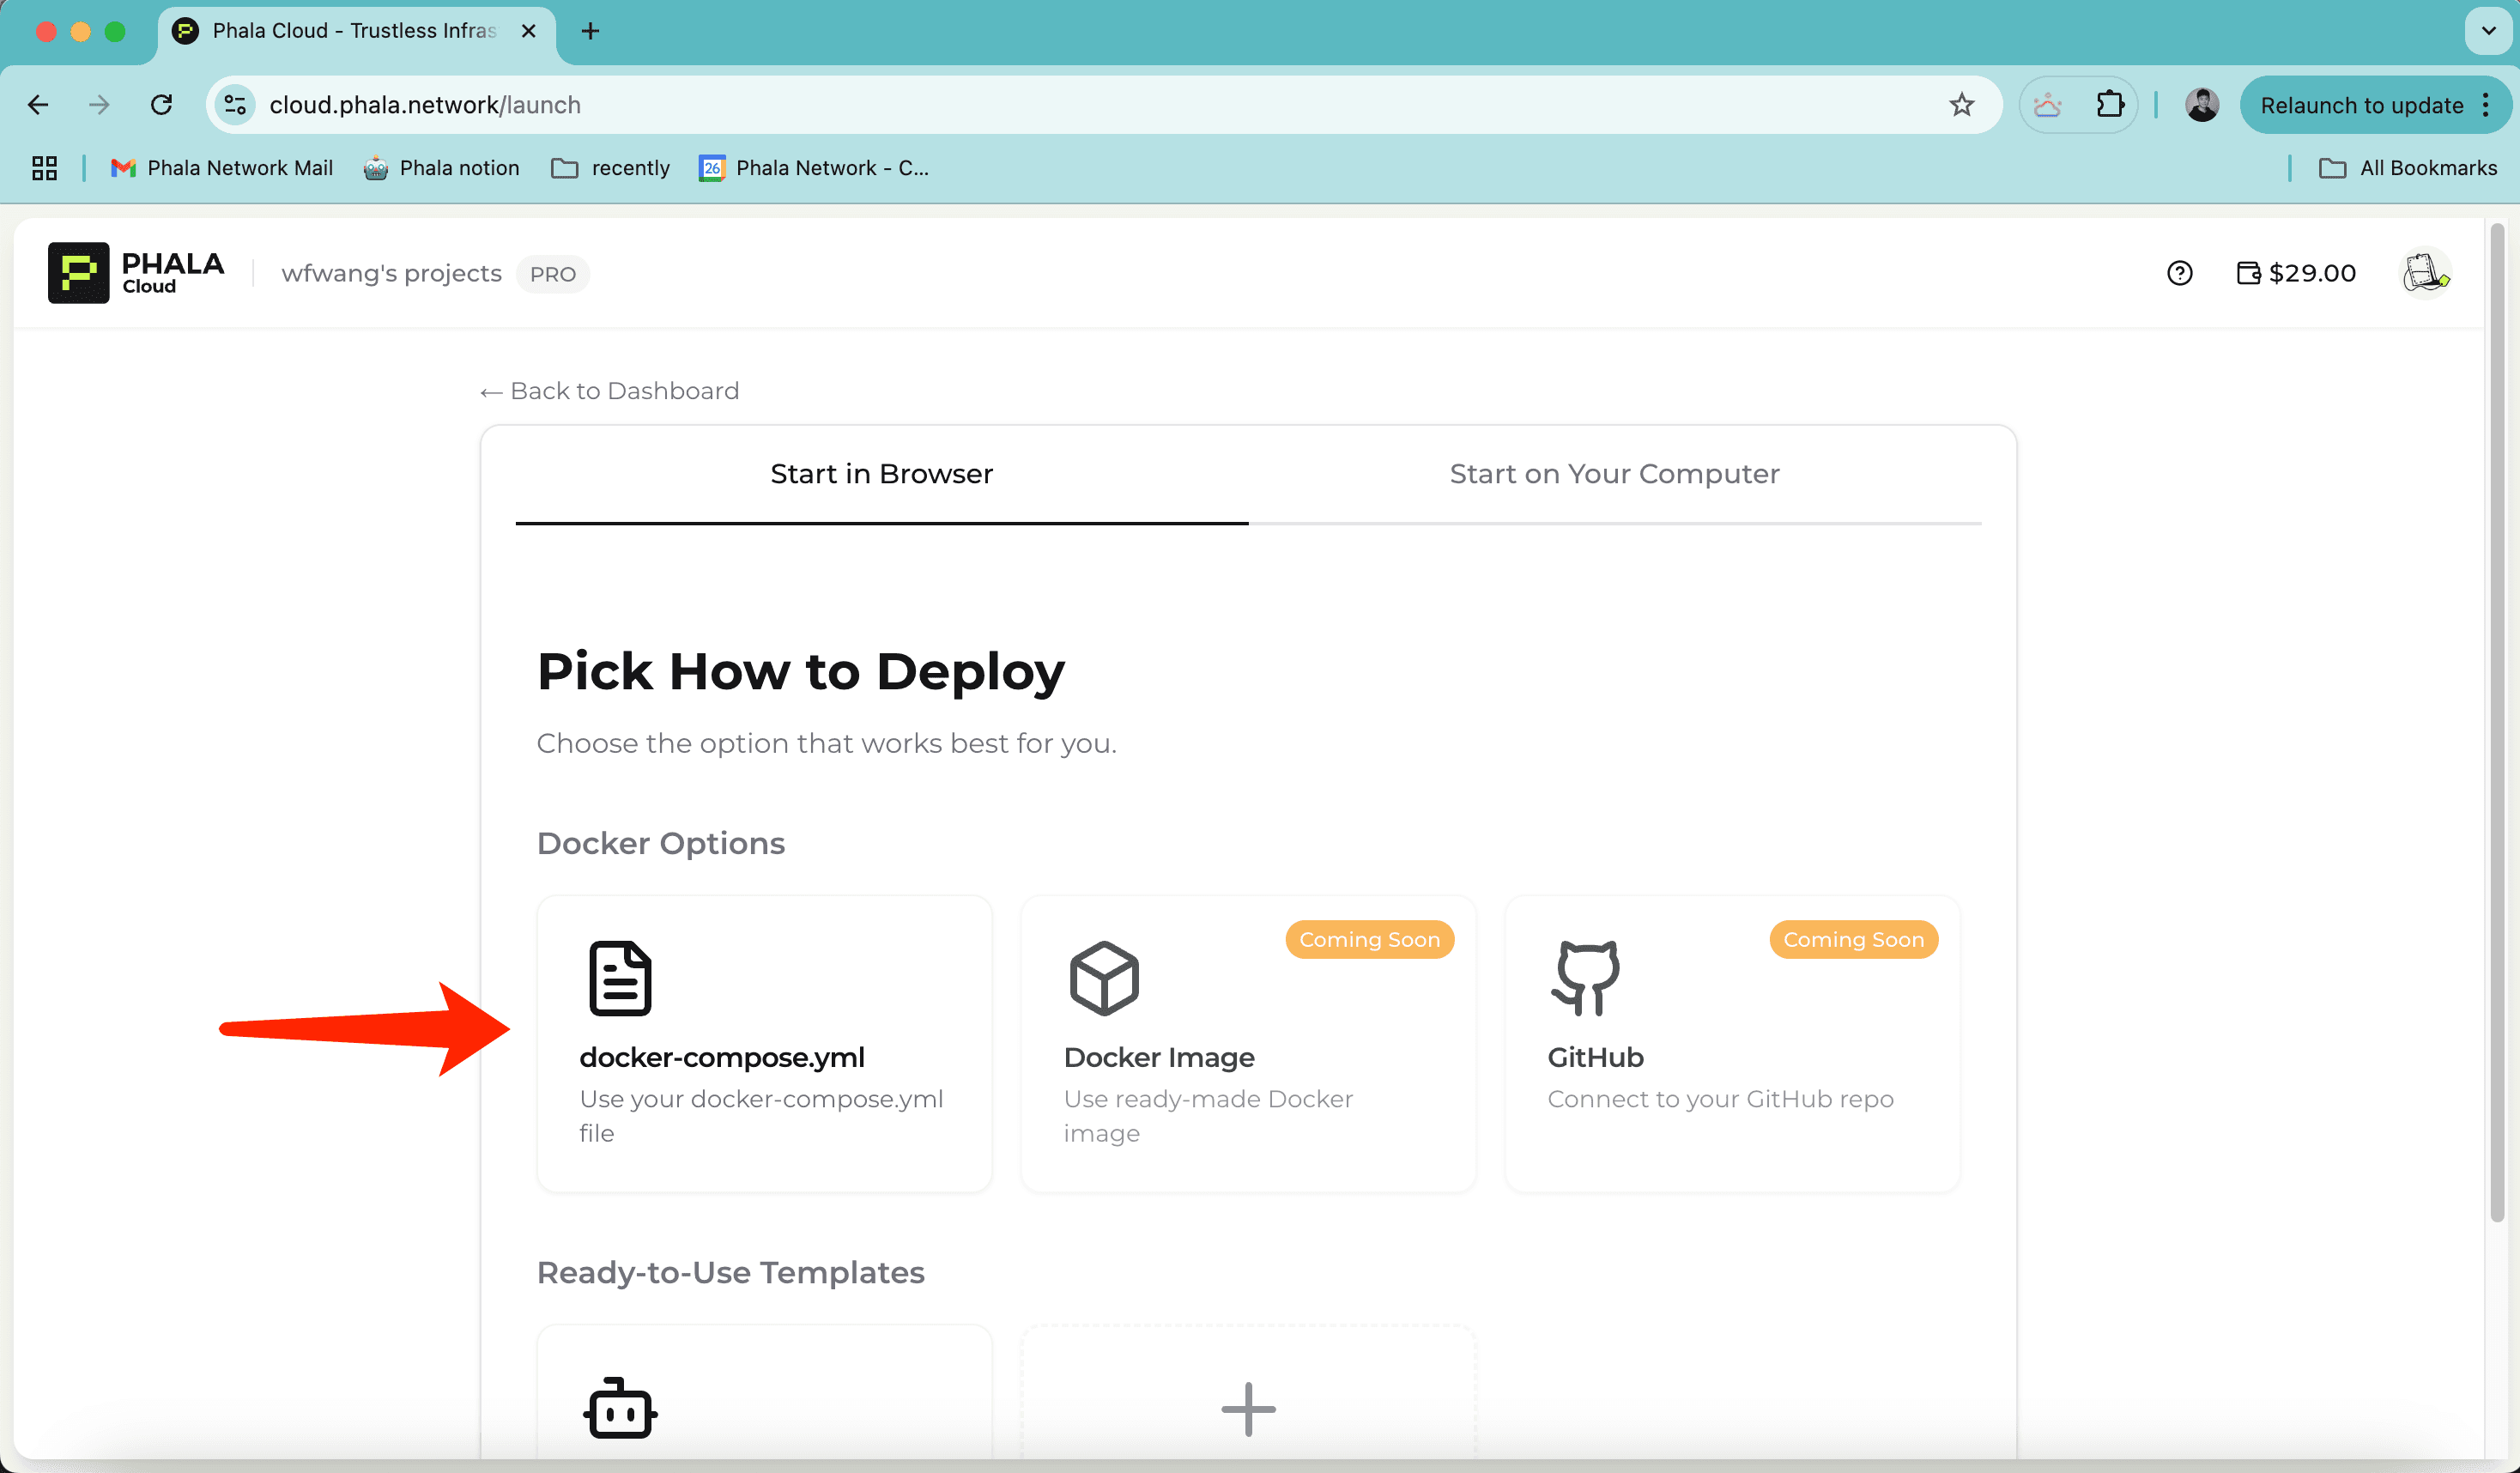The width and height of the screenshot is (2520, 1473).
Task: Select the robot template icon
Action: click(x=620, y=1409)
